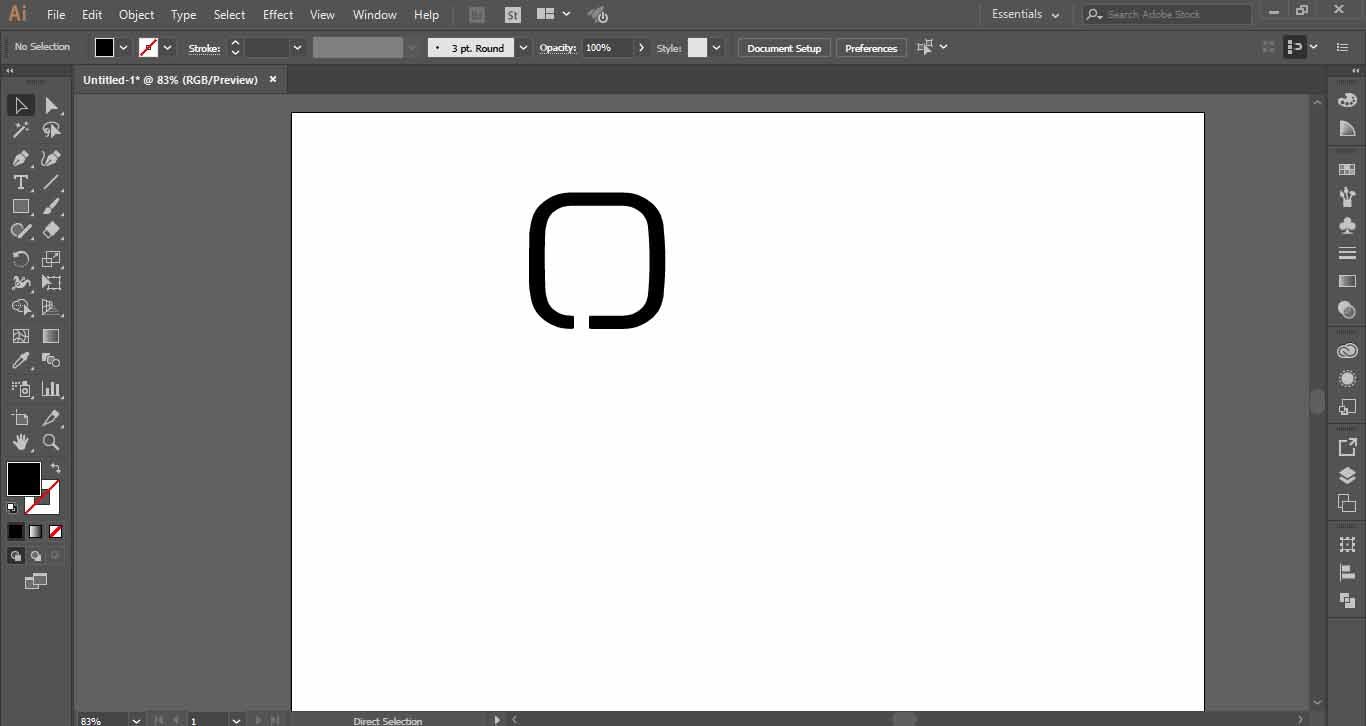Activate the Blend tool
The height and width of the screenshot is (726, 1366).
click(x=51, y=361)
